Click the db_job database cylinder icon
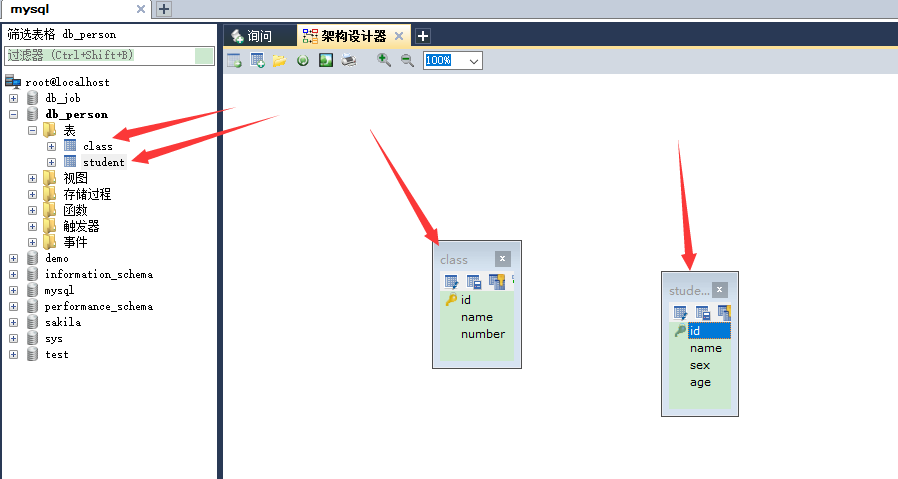 tap(33, 98)
